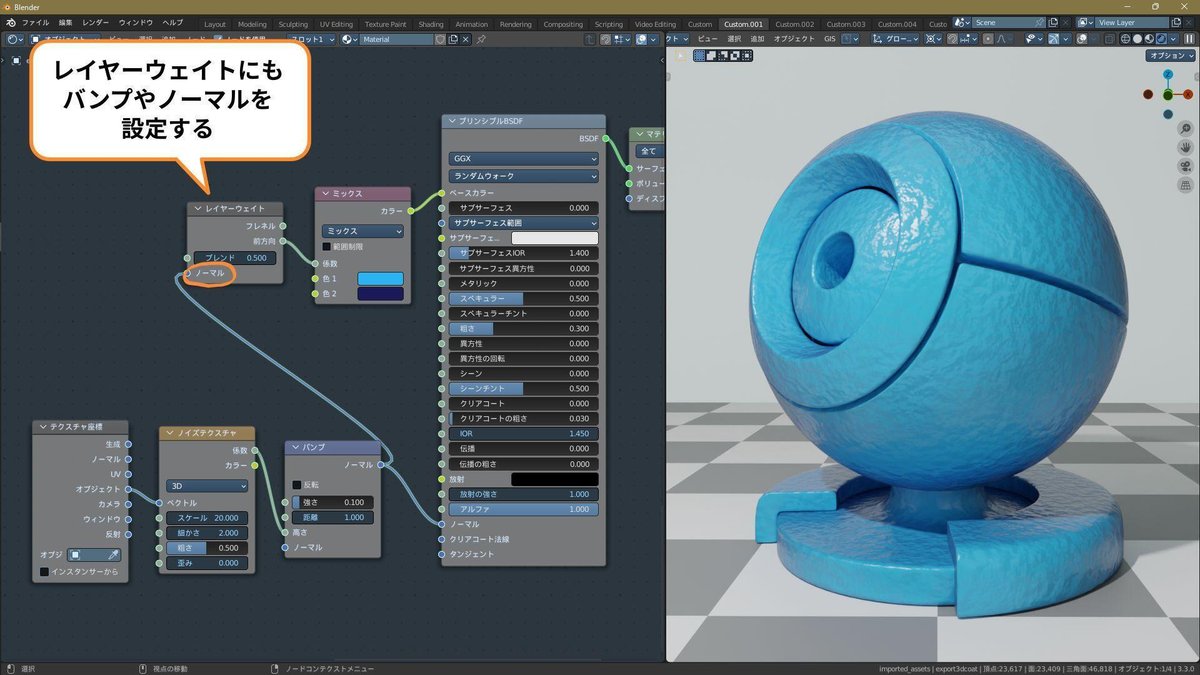Switch to the Sculpting workspace tab

click(293, 23)
